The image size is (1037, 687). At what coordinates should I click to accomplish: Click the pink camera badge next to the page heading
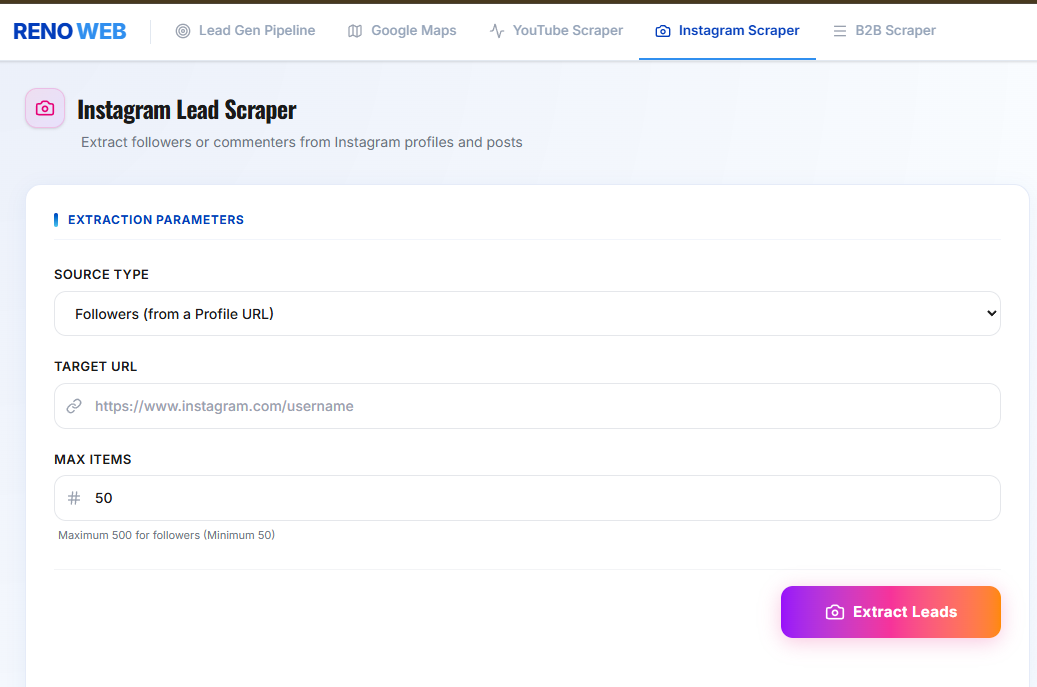[x=45, y=108]
